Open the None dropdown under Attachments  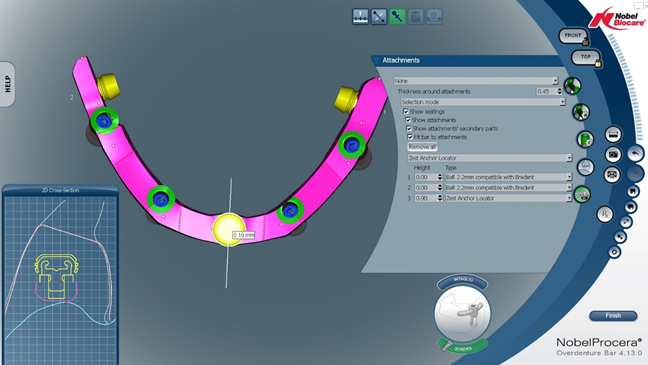[x=476, y=81]
